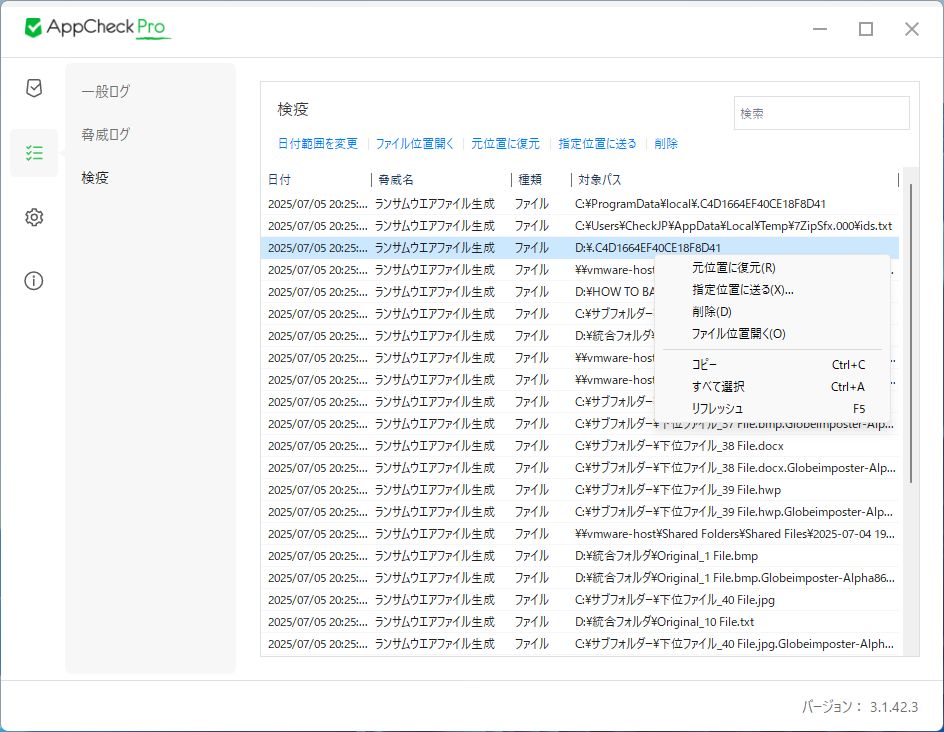Select the log list sidebar icon
The image size is (944, 732).
tap(34, 153)
